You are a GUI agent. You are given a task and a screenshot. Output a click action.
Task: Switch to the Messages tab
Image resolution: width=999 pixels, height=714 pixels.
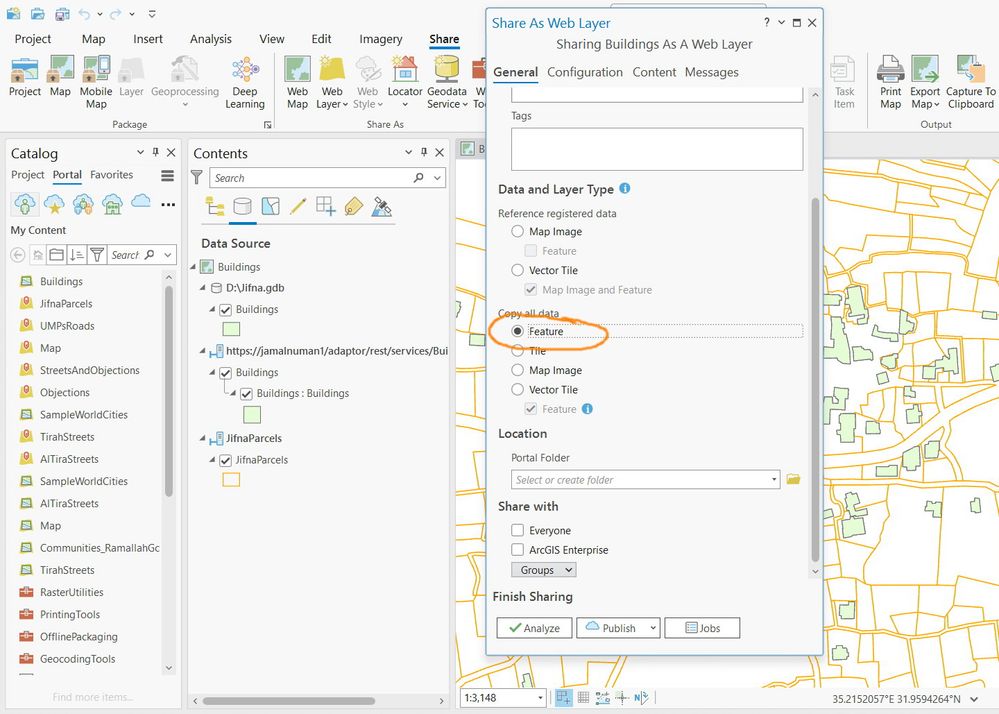click(x=712, y=72)
